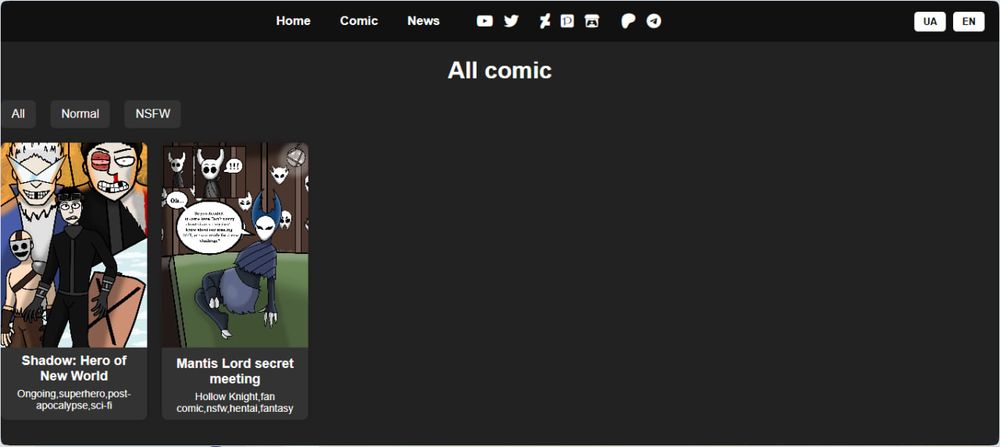Filter comics by NSFW
1000x447 pixels.
(152, 114)
